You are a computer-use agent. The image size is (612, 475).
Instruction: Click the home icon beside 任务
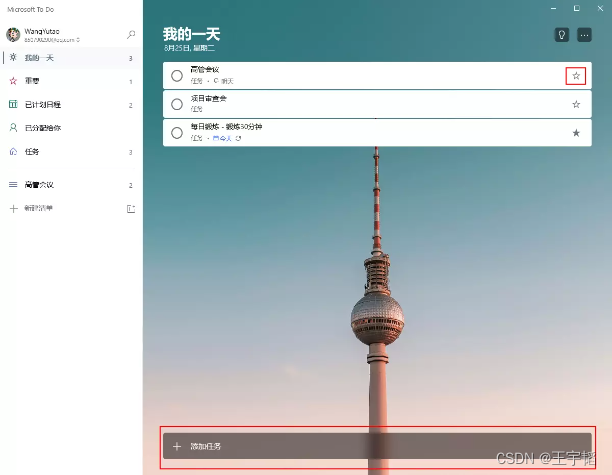[13, 151]
